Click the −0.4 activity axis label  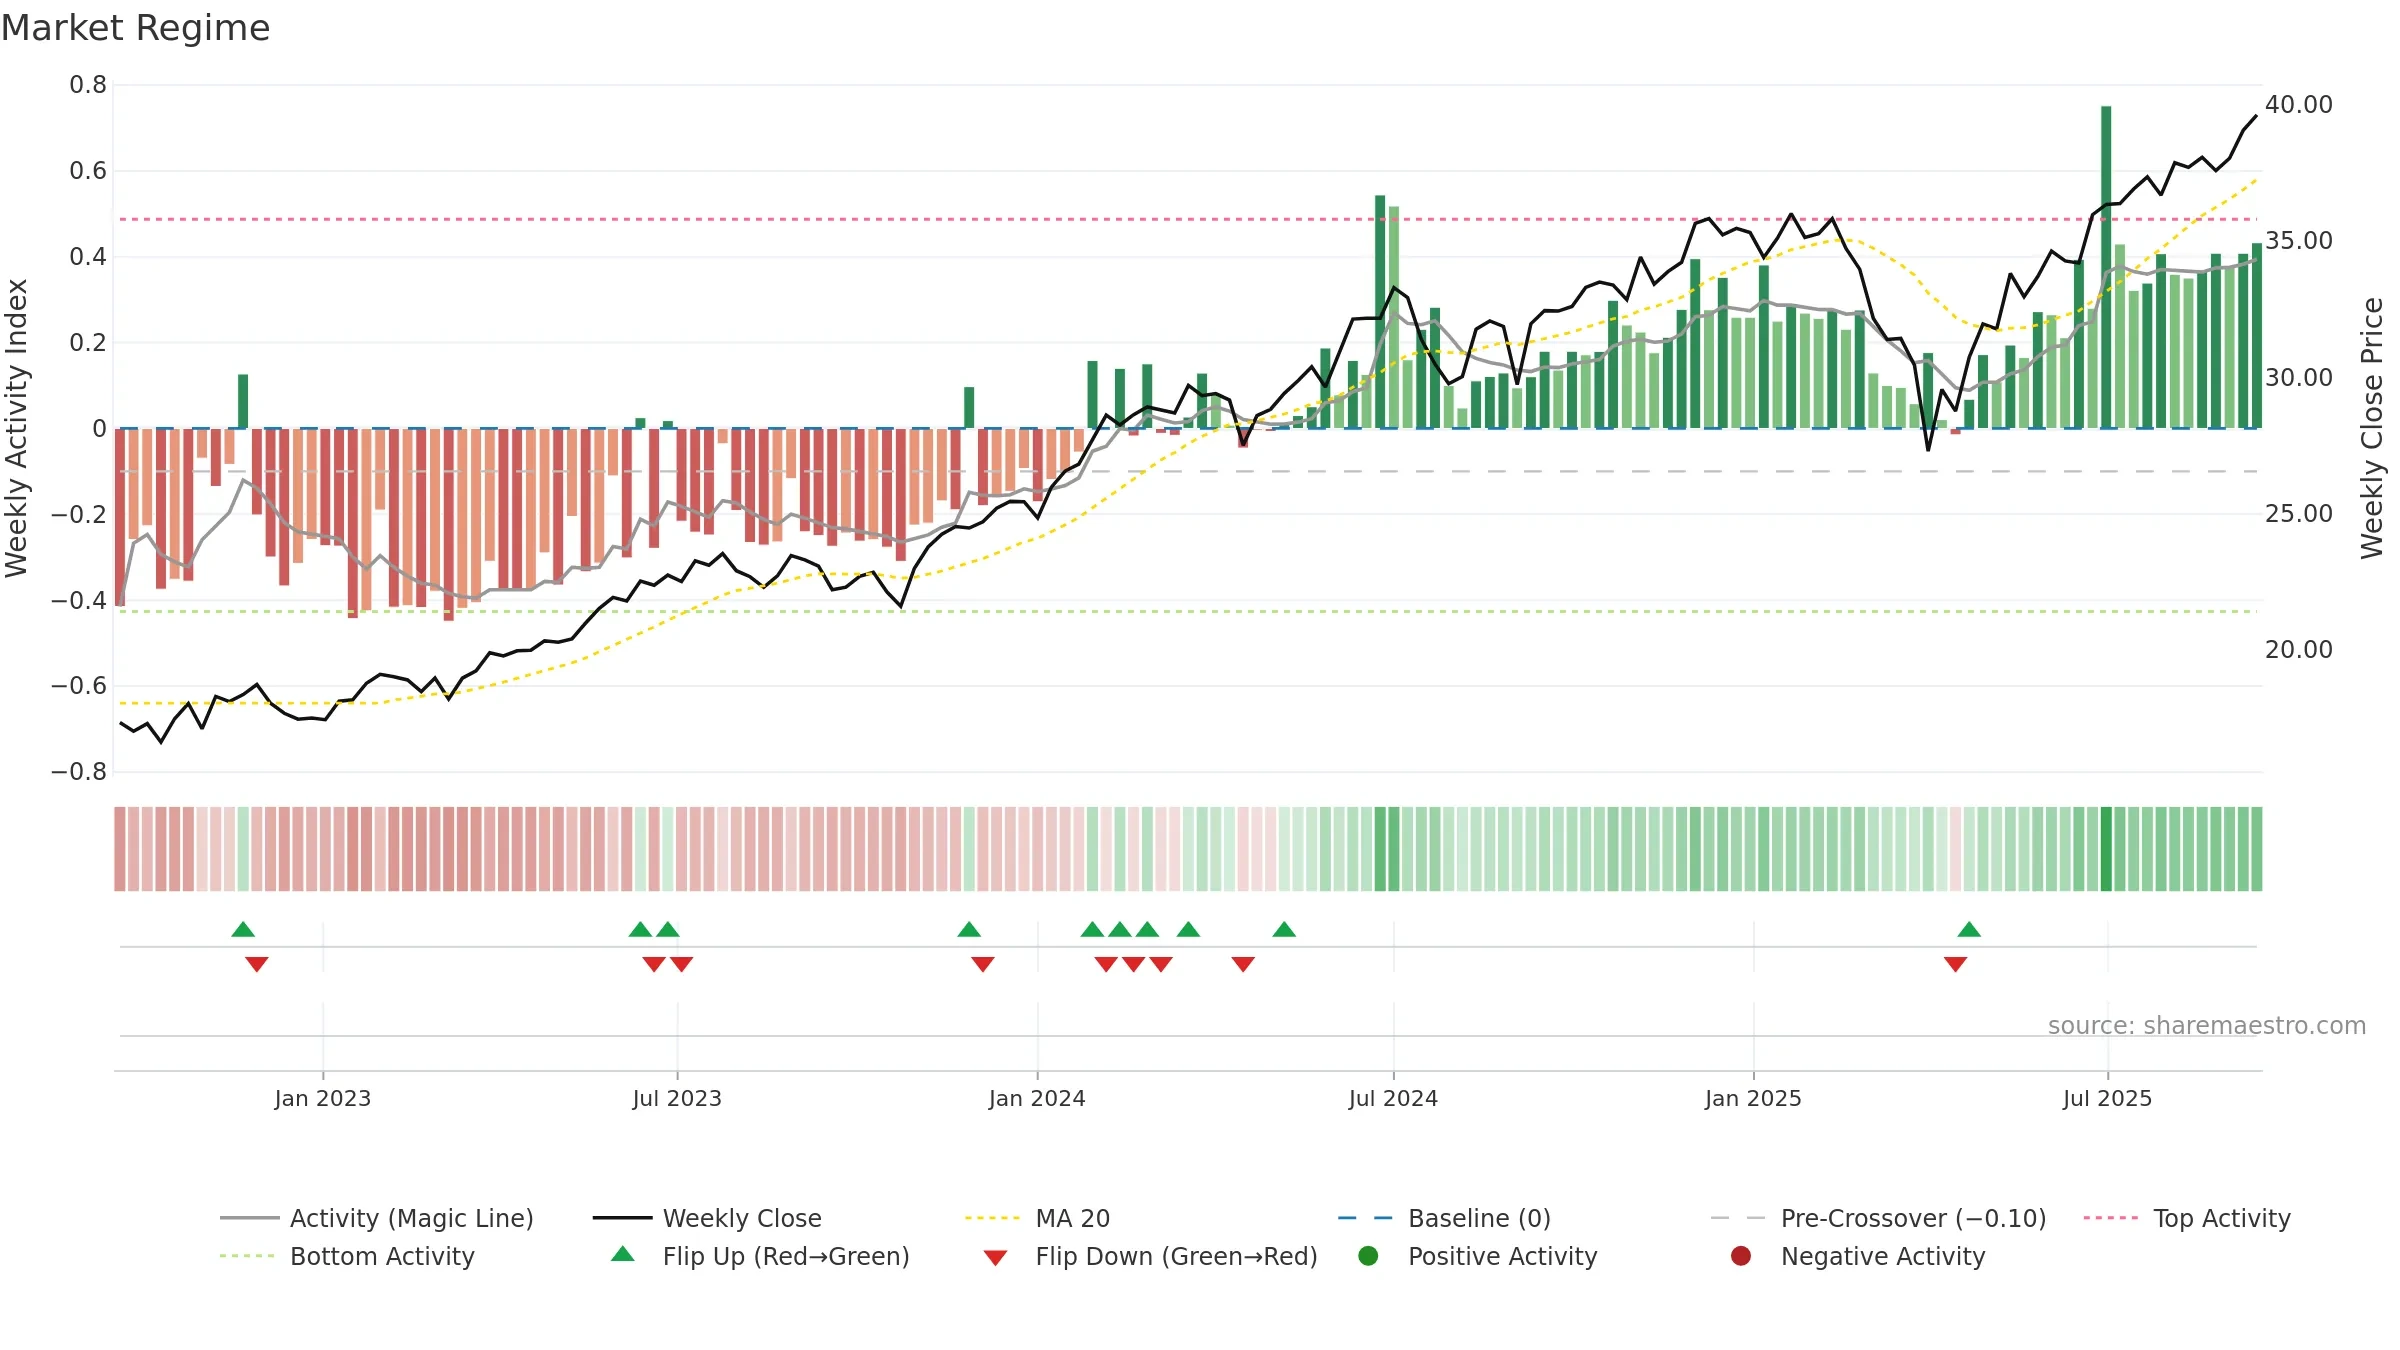tap(79, 600)
